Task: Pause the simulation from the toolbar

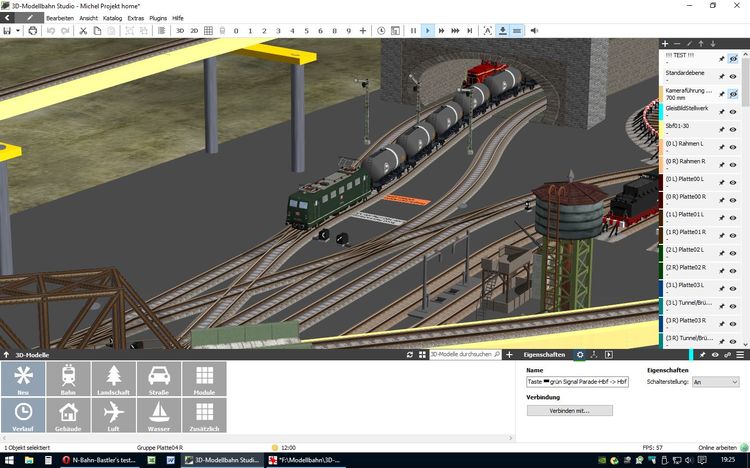Action: [413, 31]
